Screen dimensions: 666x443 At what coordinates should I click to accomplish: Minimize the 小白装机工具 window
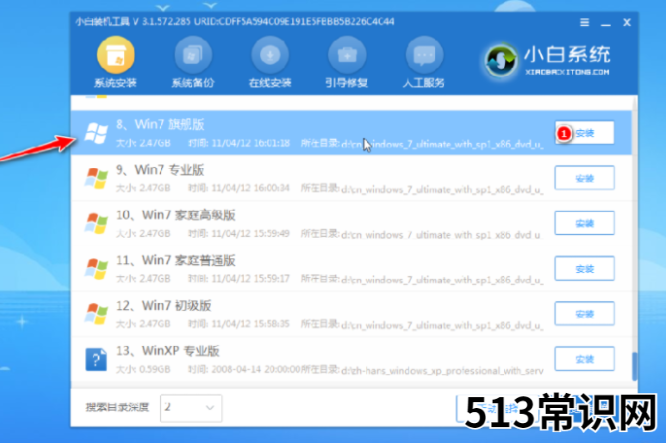pyautogui.click(x=606, y=23)
